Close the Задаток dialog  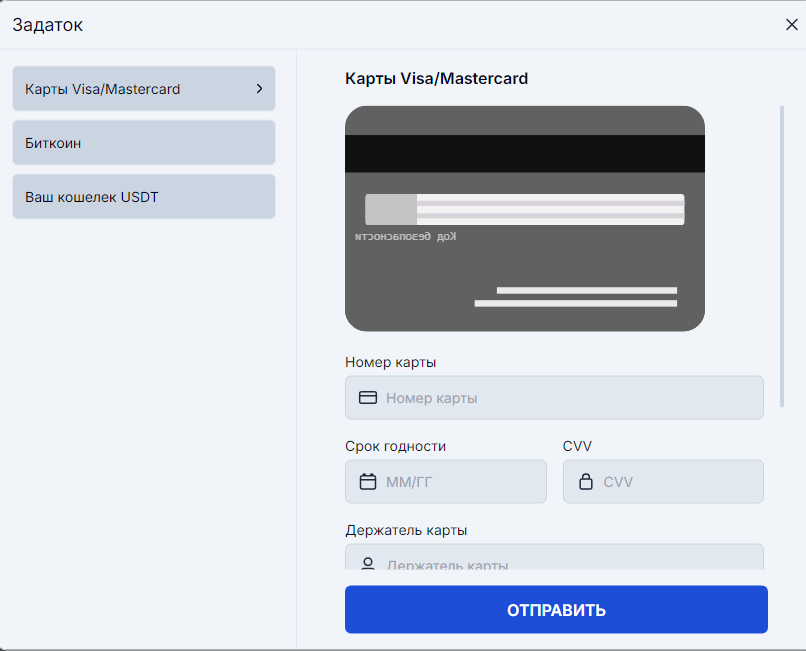coord(792,24)
